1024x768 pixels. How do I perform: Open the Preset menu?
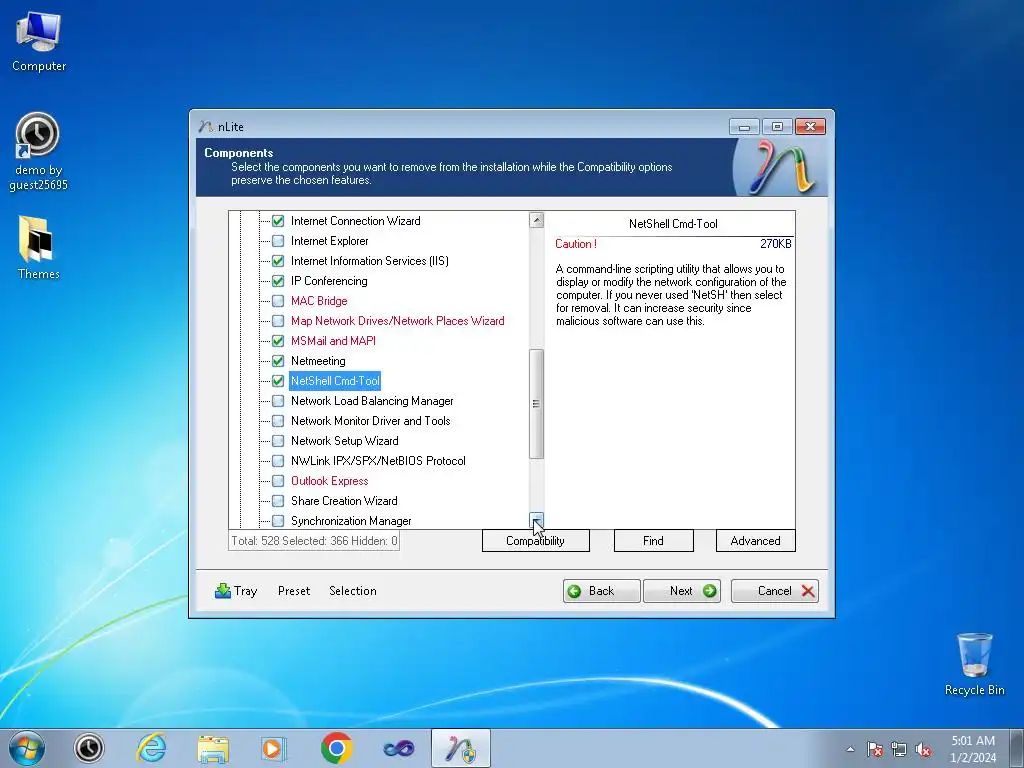294,591
